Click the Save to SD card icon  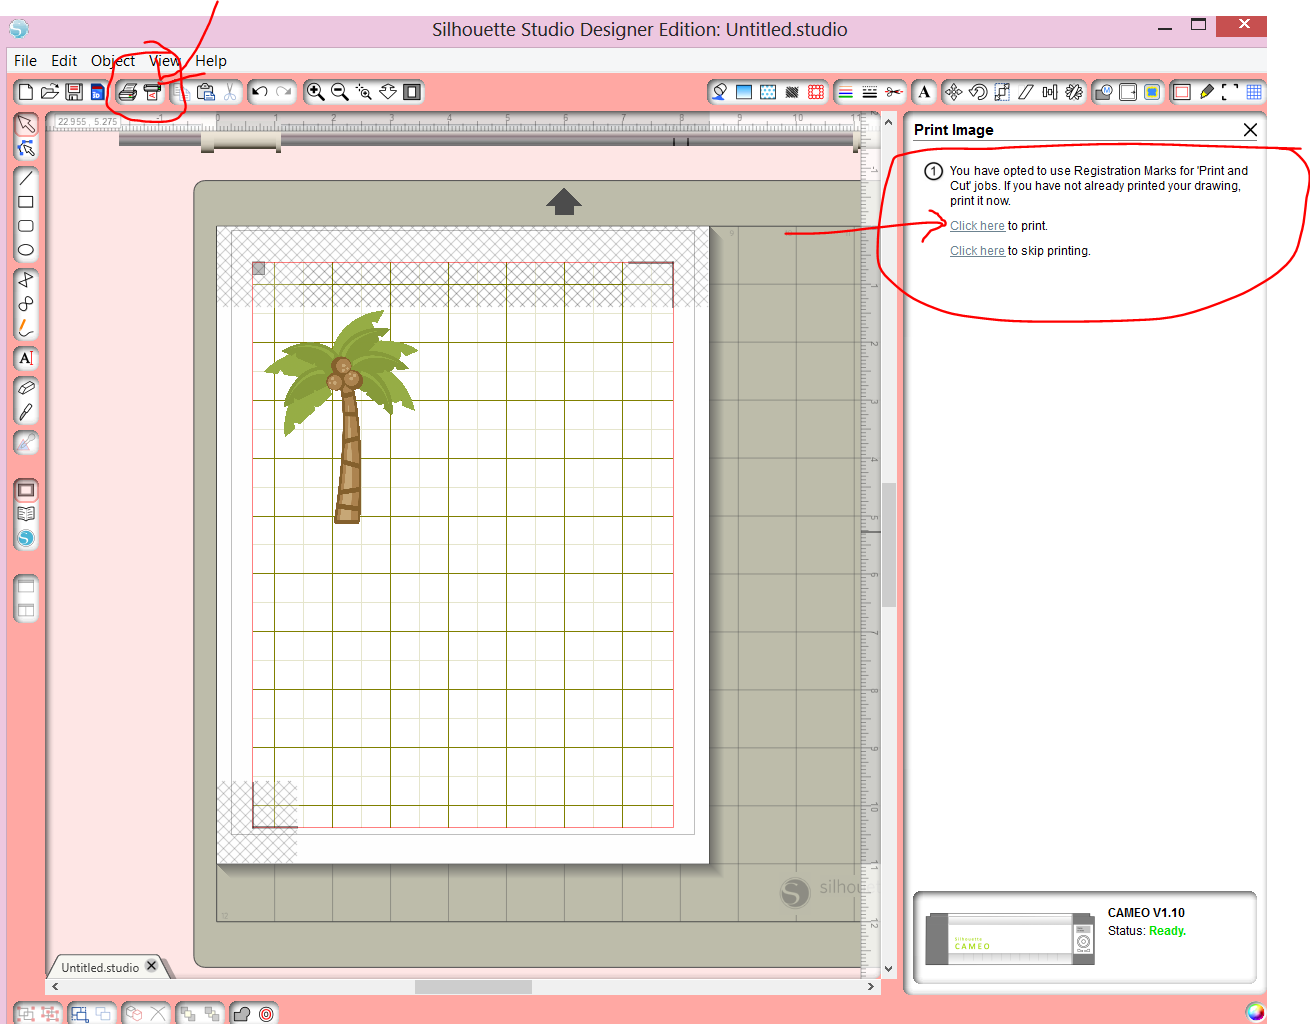(97, 92)
